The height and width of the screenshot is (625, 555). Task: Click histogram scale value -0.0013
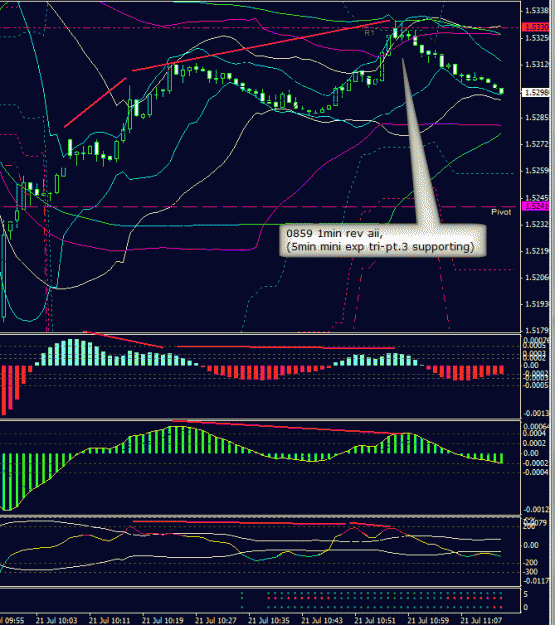pyautogui.click(x=536, y=413)
